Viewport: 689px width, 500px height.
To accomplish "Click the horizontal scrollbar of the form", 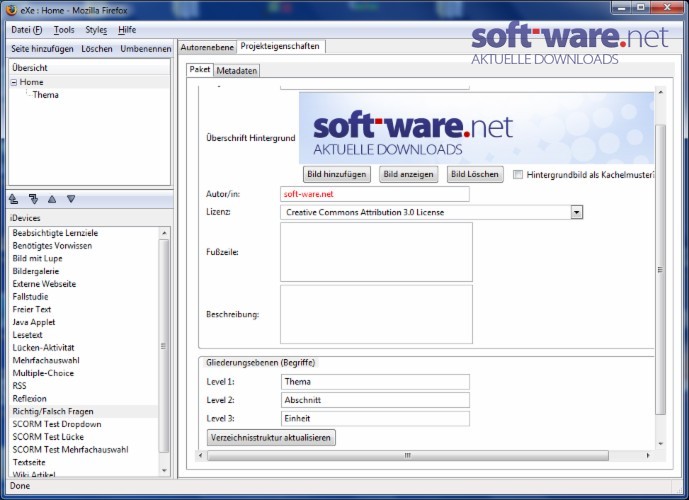I will (408, 456).
